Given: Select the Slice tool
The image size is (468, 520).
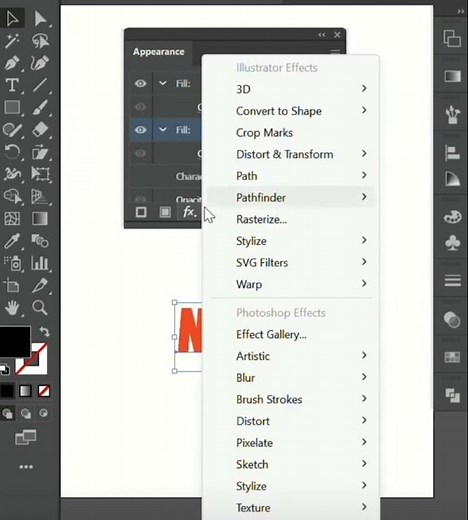Looking at the screenshot, I should [40, 286].
